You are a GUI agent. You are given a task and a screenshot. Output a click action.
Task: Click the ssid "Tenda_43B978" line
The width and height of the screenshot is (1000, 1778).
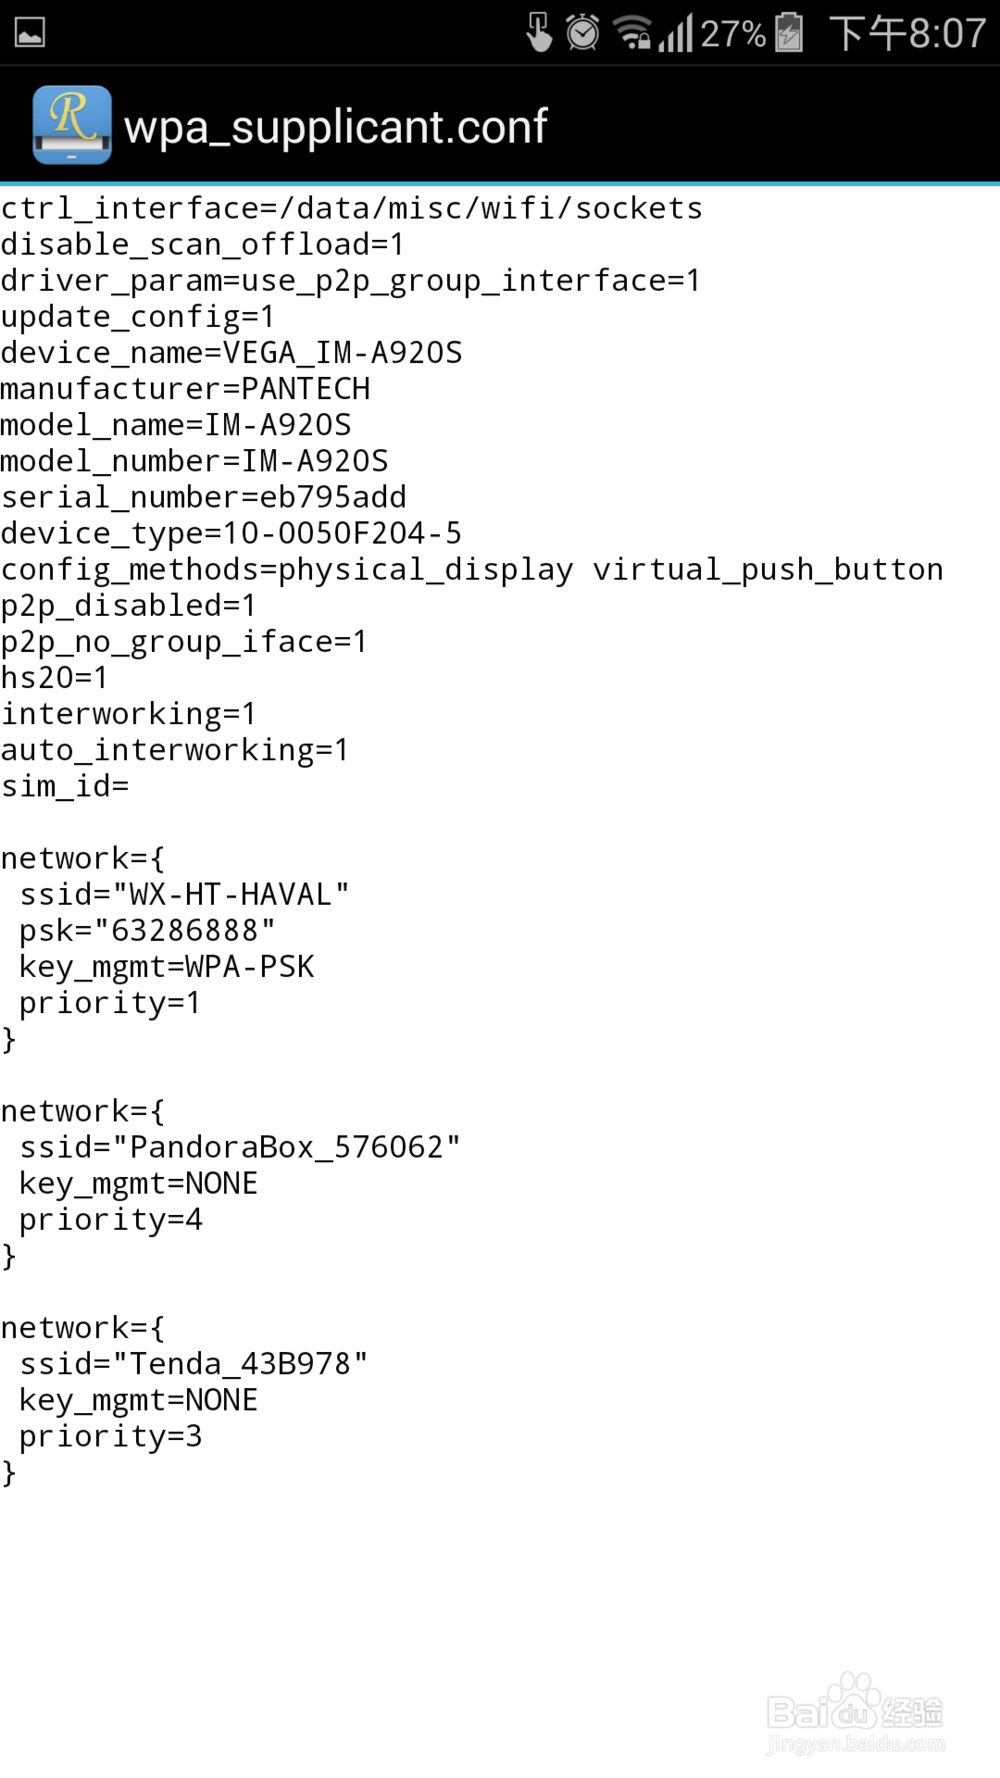click(x=194, y=1363)
